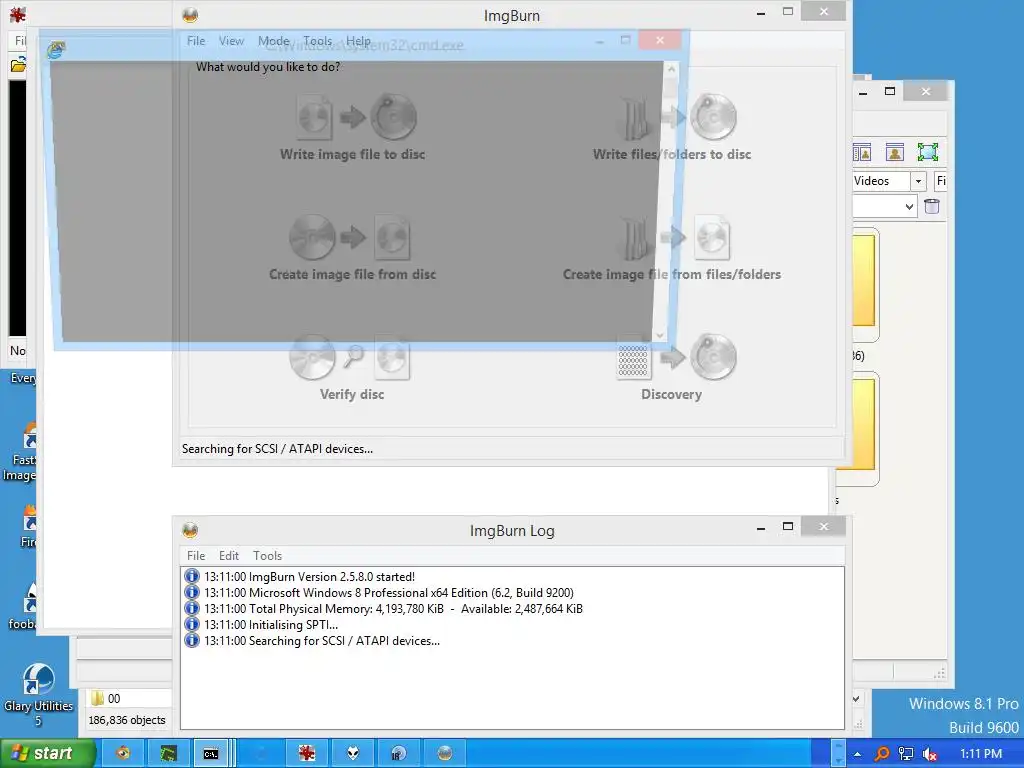Click info icon beside 'ImgBurn Version' log line
The image size is (1024, 768).
click(191, 577)
